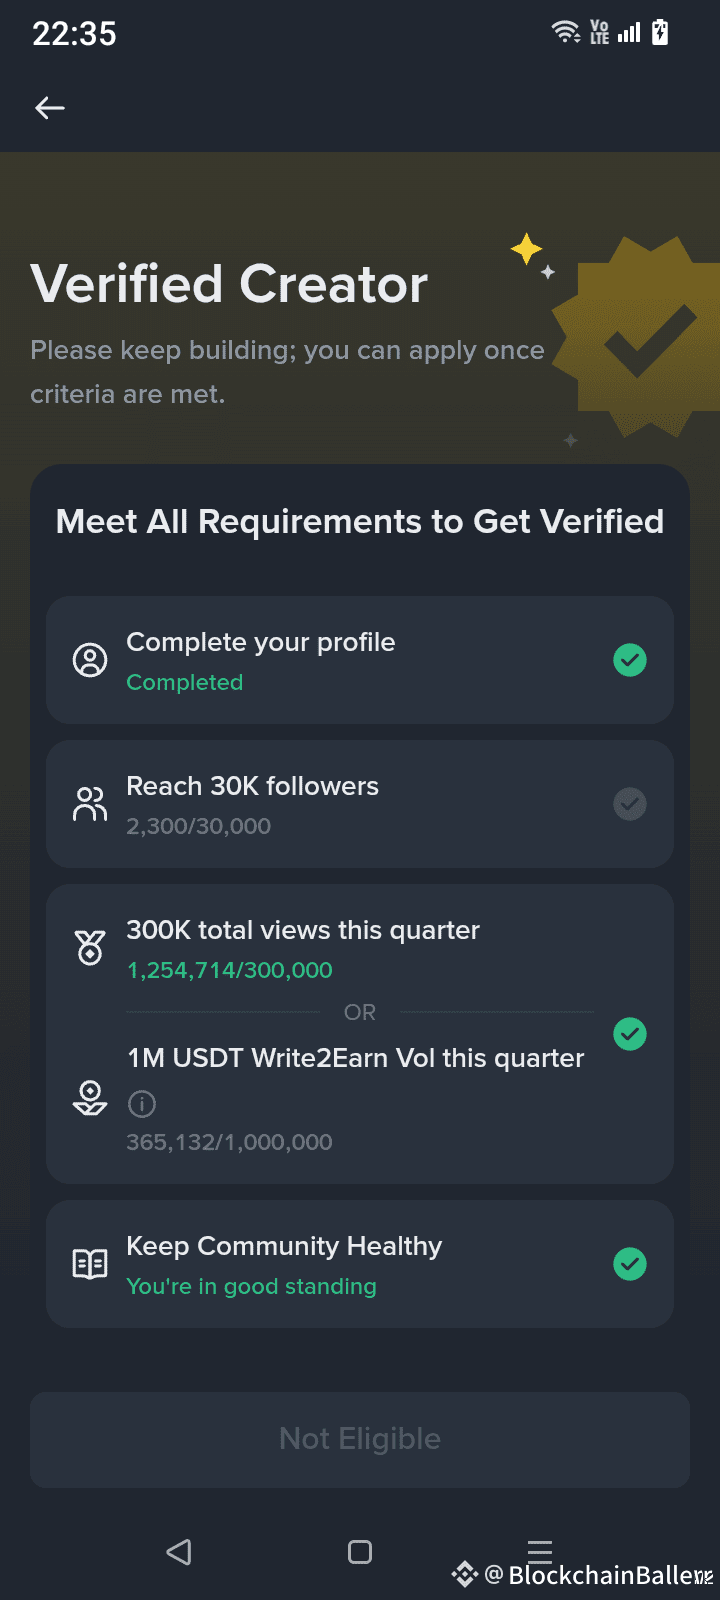This screenshot has width=720, height=1600.
Task: Open the Write2Earn info tooltip icon
Action: tap(142, 1104)
